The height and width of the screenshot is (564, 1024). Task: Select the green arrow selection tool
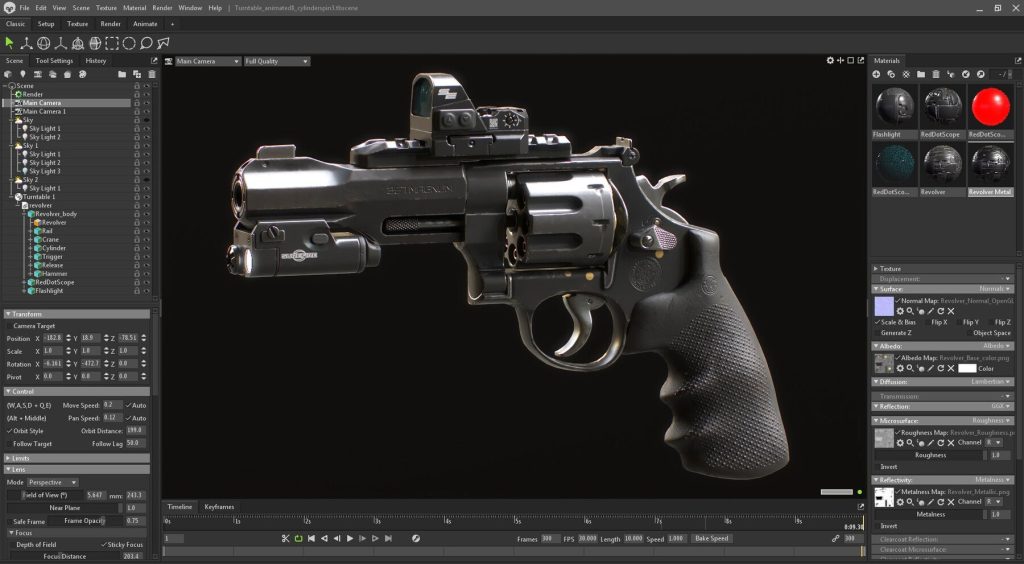[x=10, y=43]
